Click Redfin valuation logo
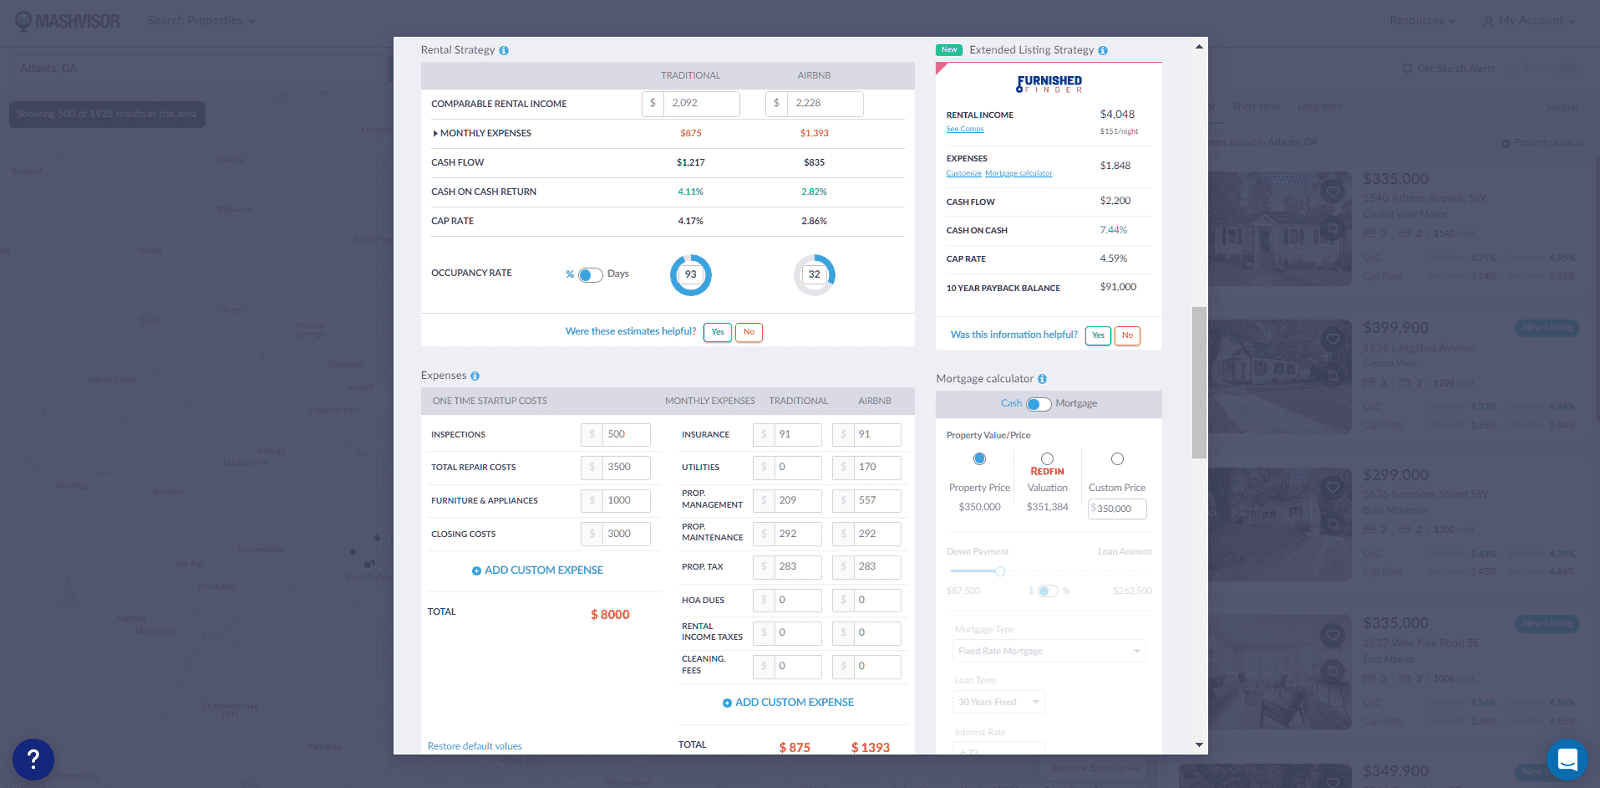 tap(1047, 471)
